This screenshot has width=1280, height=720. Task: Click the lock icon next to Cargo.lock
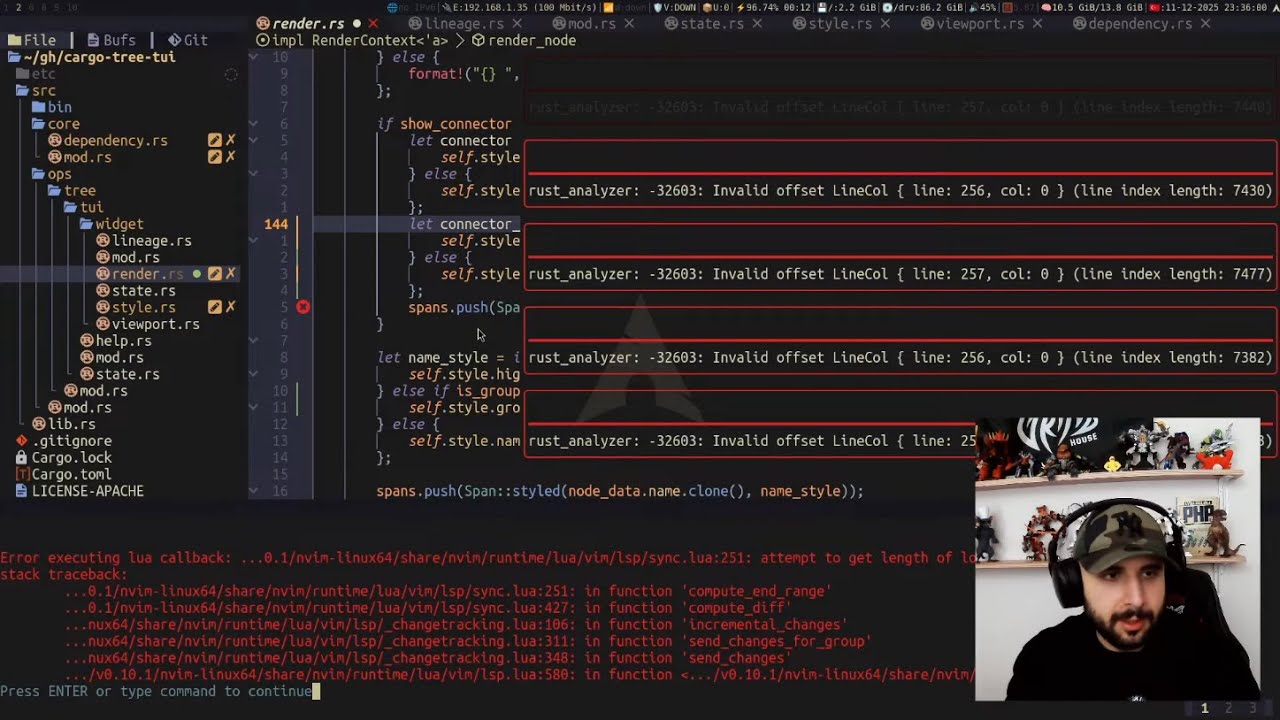tap(22, 458)
